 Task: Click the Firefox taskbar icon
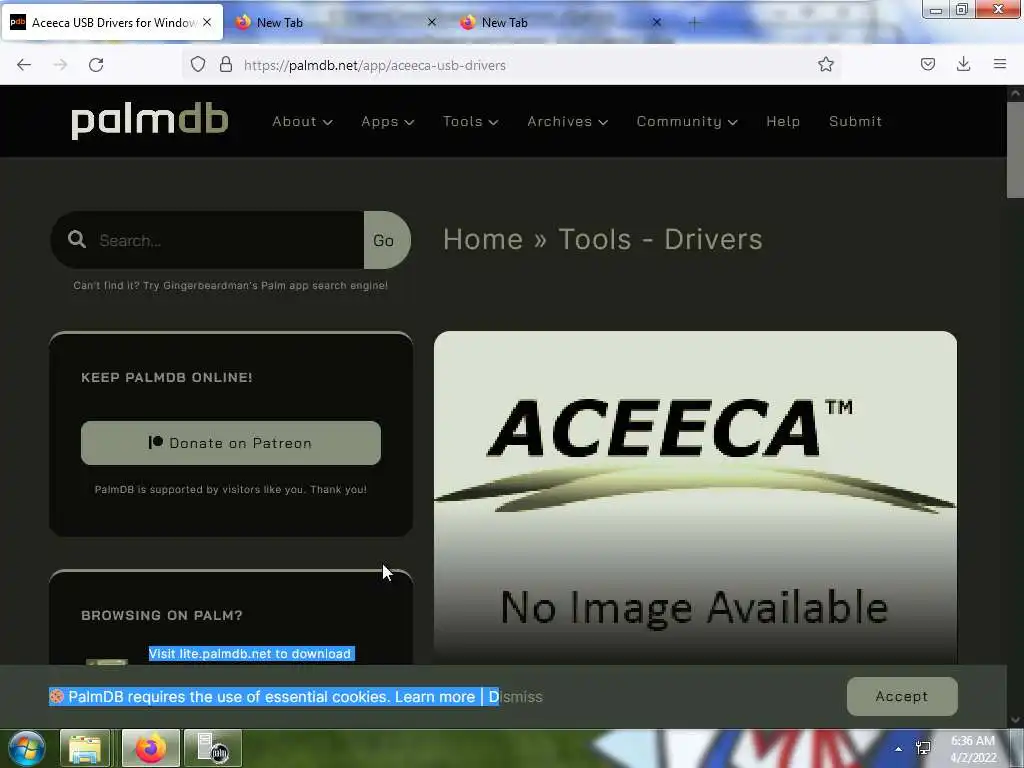pyautogui.click(x=150, y=748)
